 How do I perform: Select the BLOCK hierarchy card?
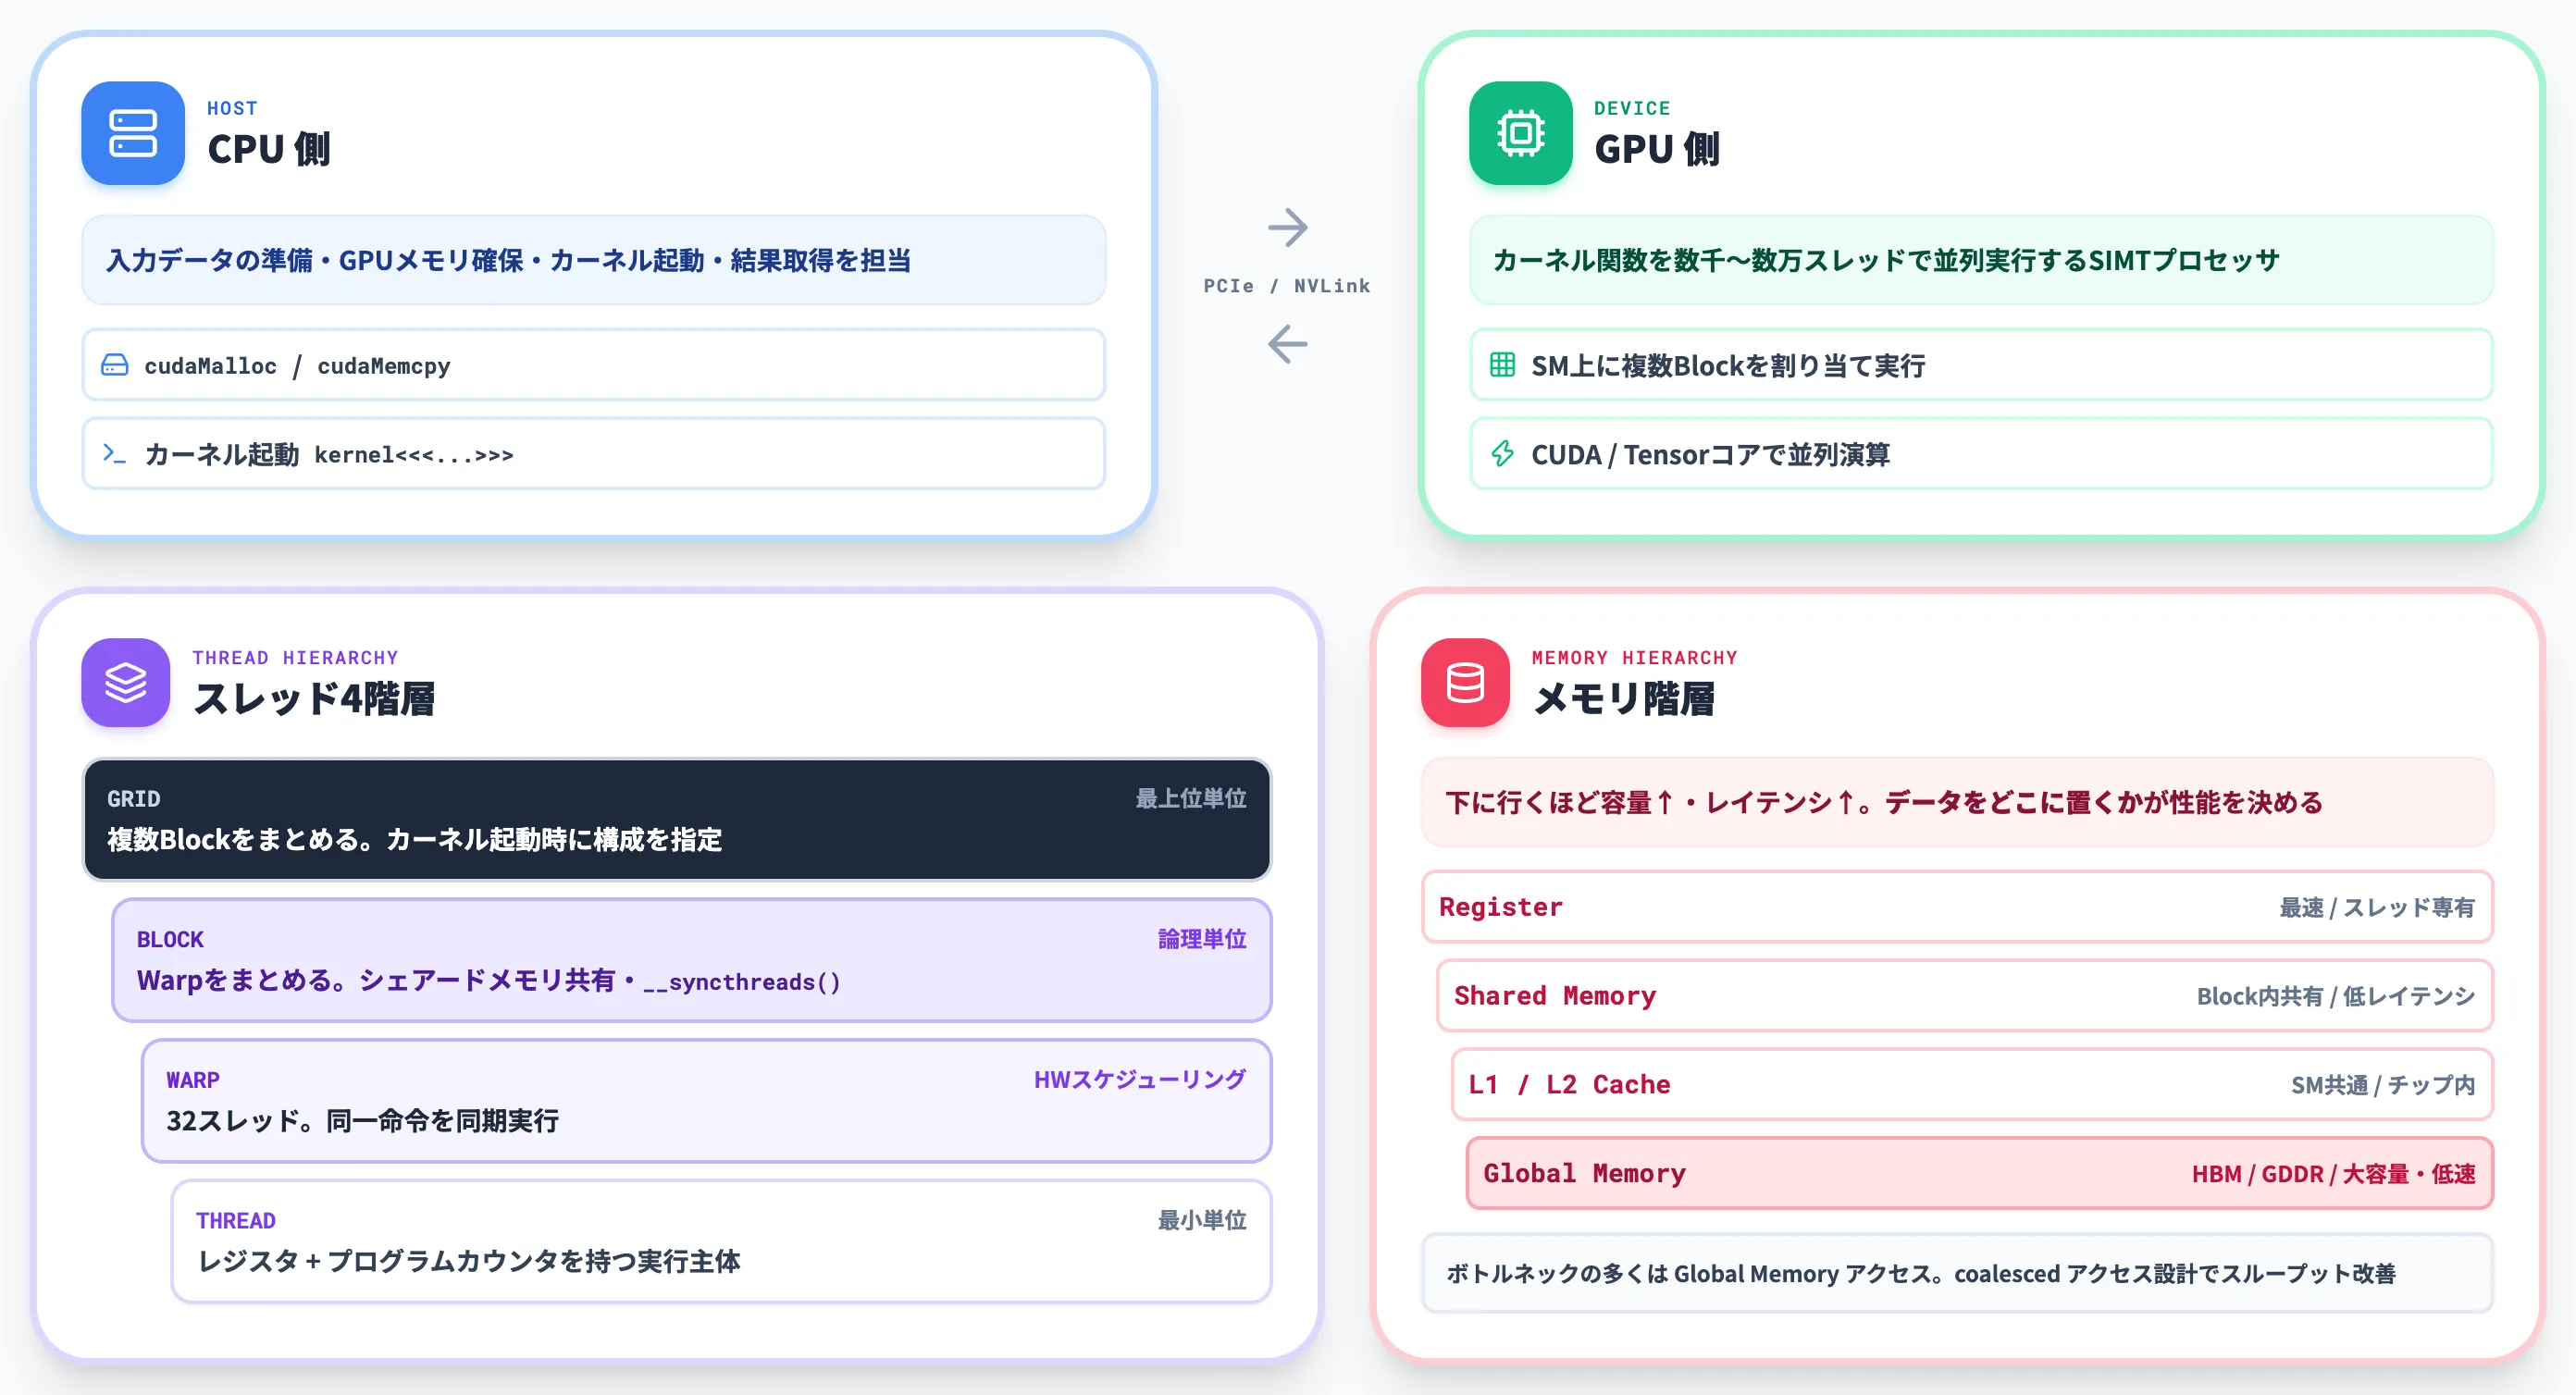pos(692,960)
